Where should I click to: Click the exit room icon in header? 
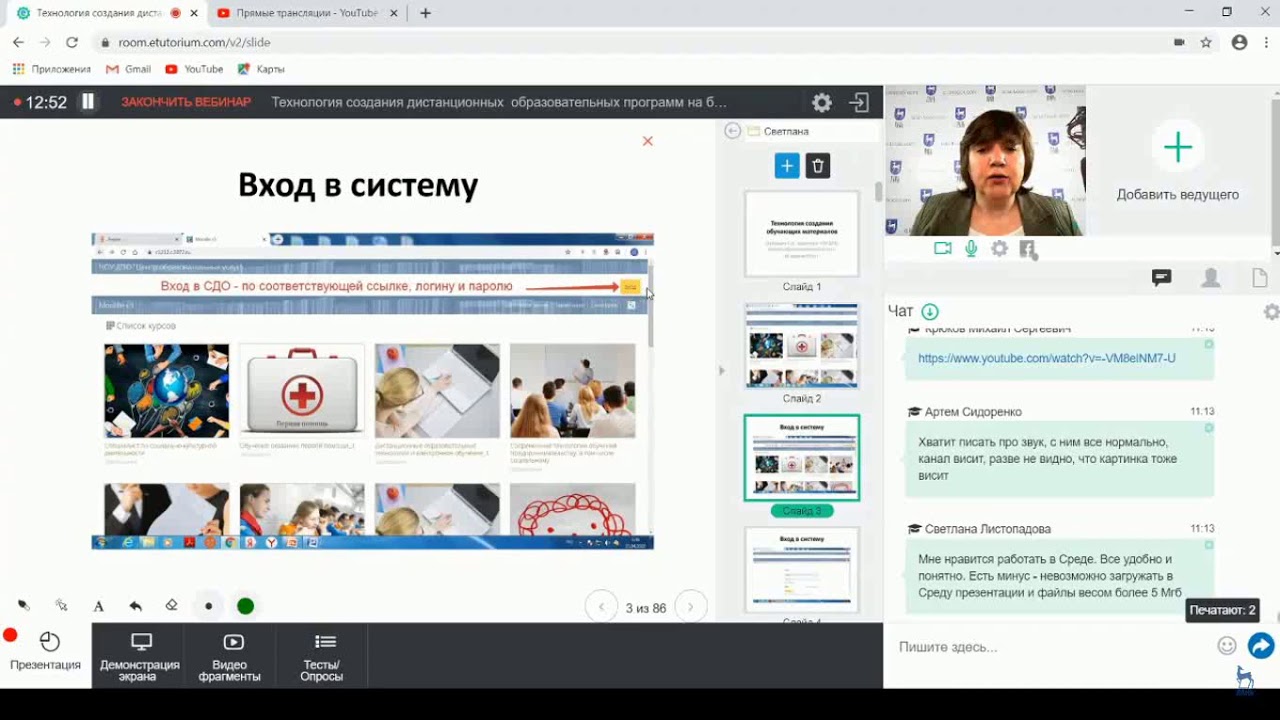[859, 102]
